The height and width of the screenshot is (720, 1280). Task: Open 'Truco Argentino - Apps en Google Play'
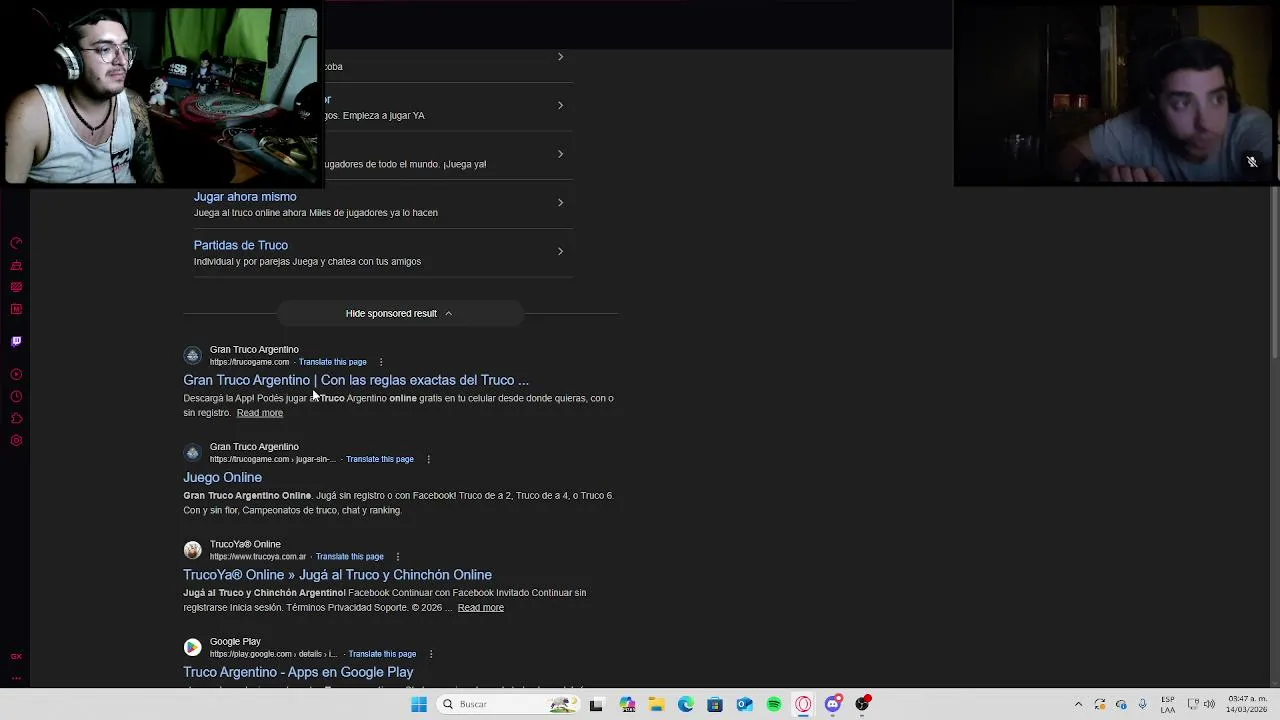[298, 672]
